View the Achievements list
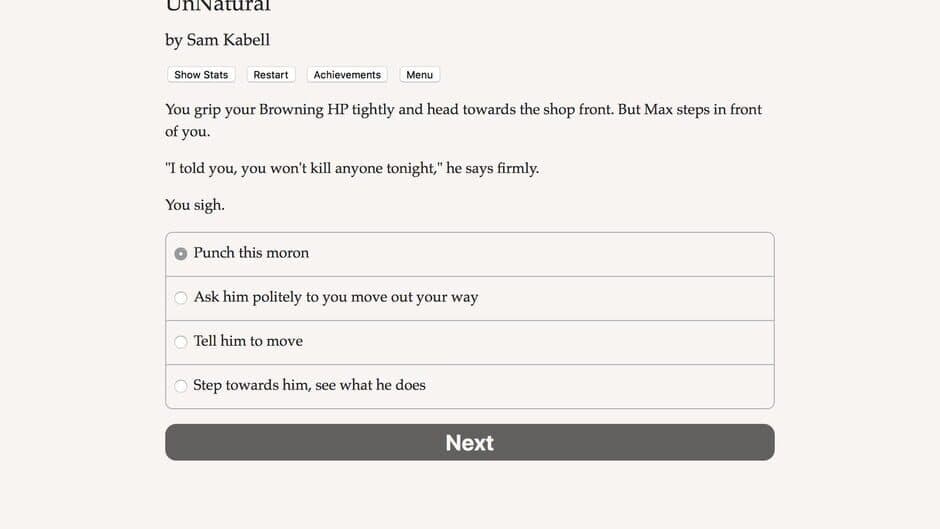 pos(347,75)
